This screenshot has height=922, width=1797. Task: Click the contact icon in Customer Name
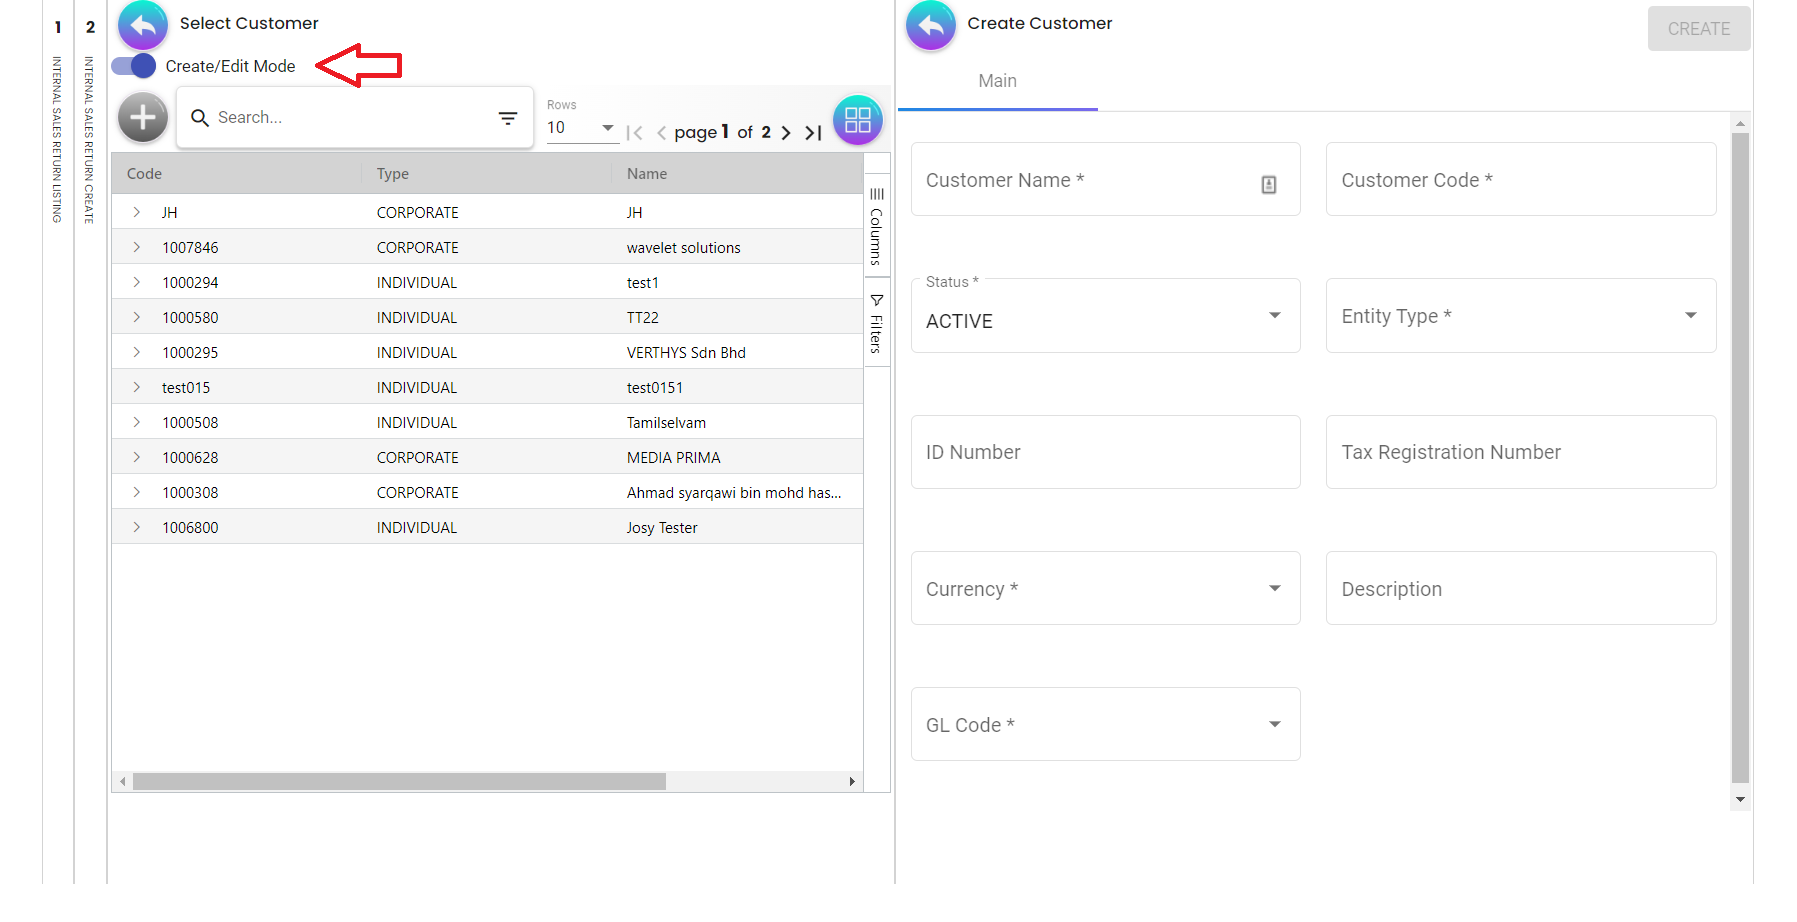click(x=1268, y=185)
